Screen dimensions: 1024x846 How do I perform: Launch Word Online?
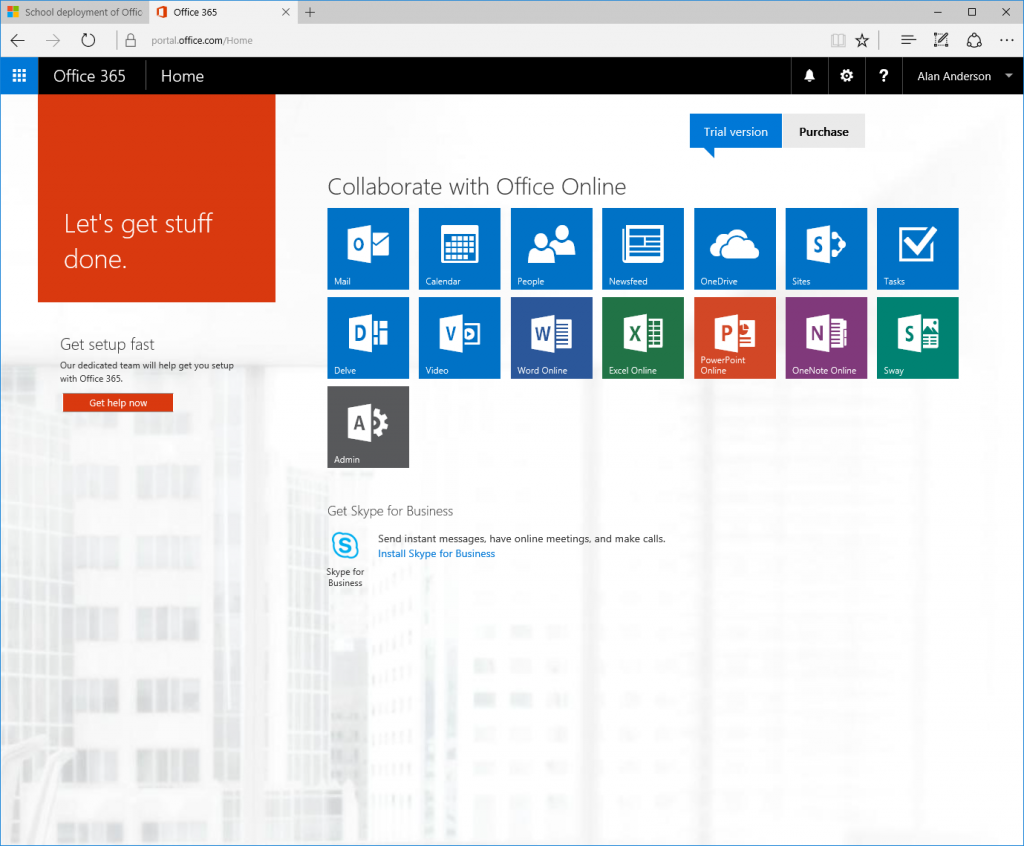551,338
